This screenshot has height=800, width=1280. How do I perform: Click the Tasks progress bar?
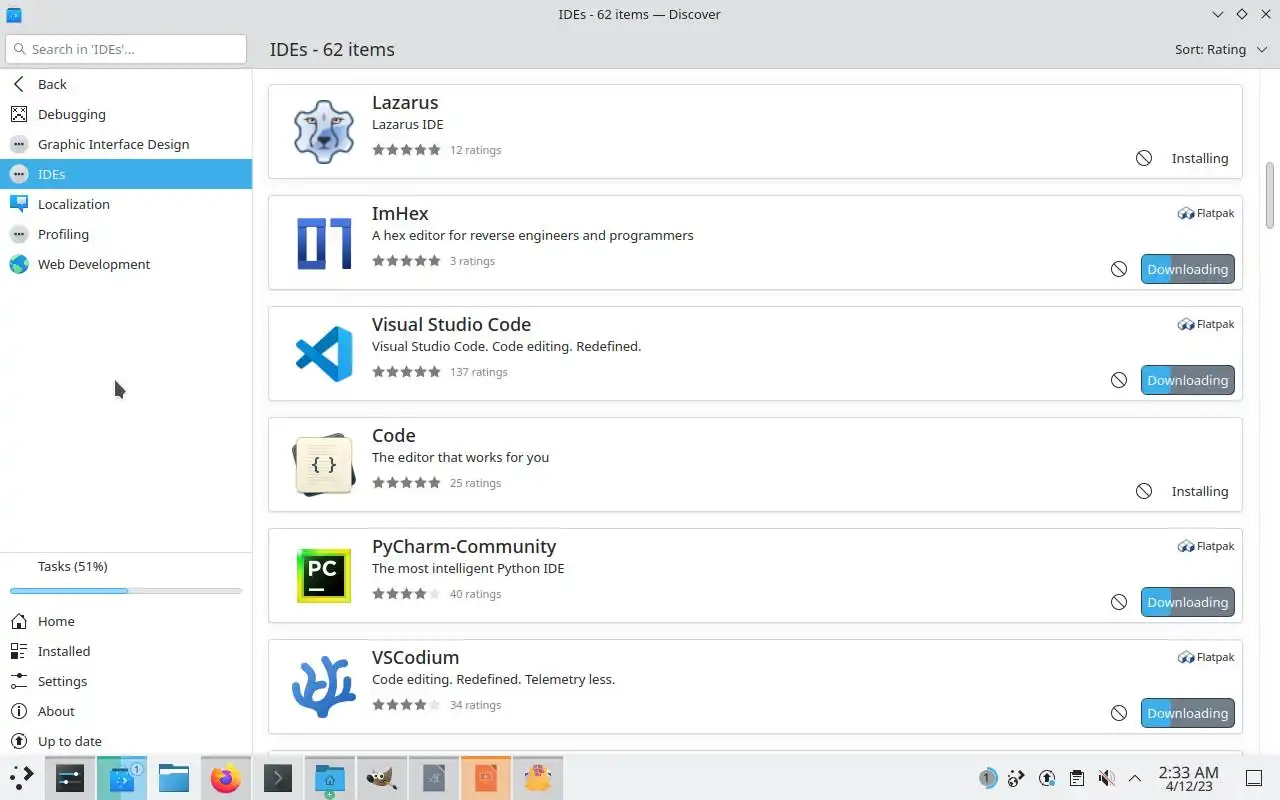coord(126,591)
